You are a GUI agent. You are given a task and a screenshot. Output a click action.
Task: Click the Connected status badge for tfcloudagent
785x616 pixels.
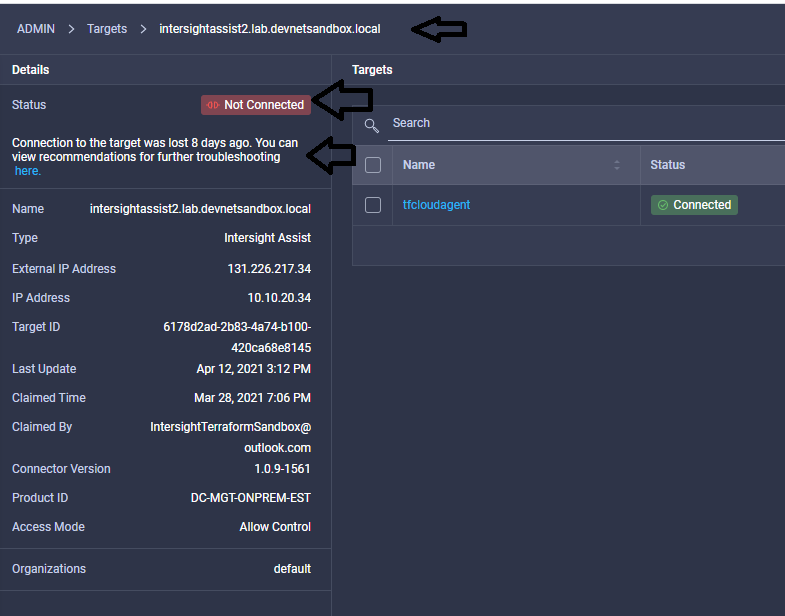click(x=694, y=205)
